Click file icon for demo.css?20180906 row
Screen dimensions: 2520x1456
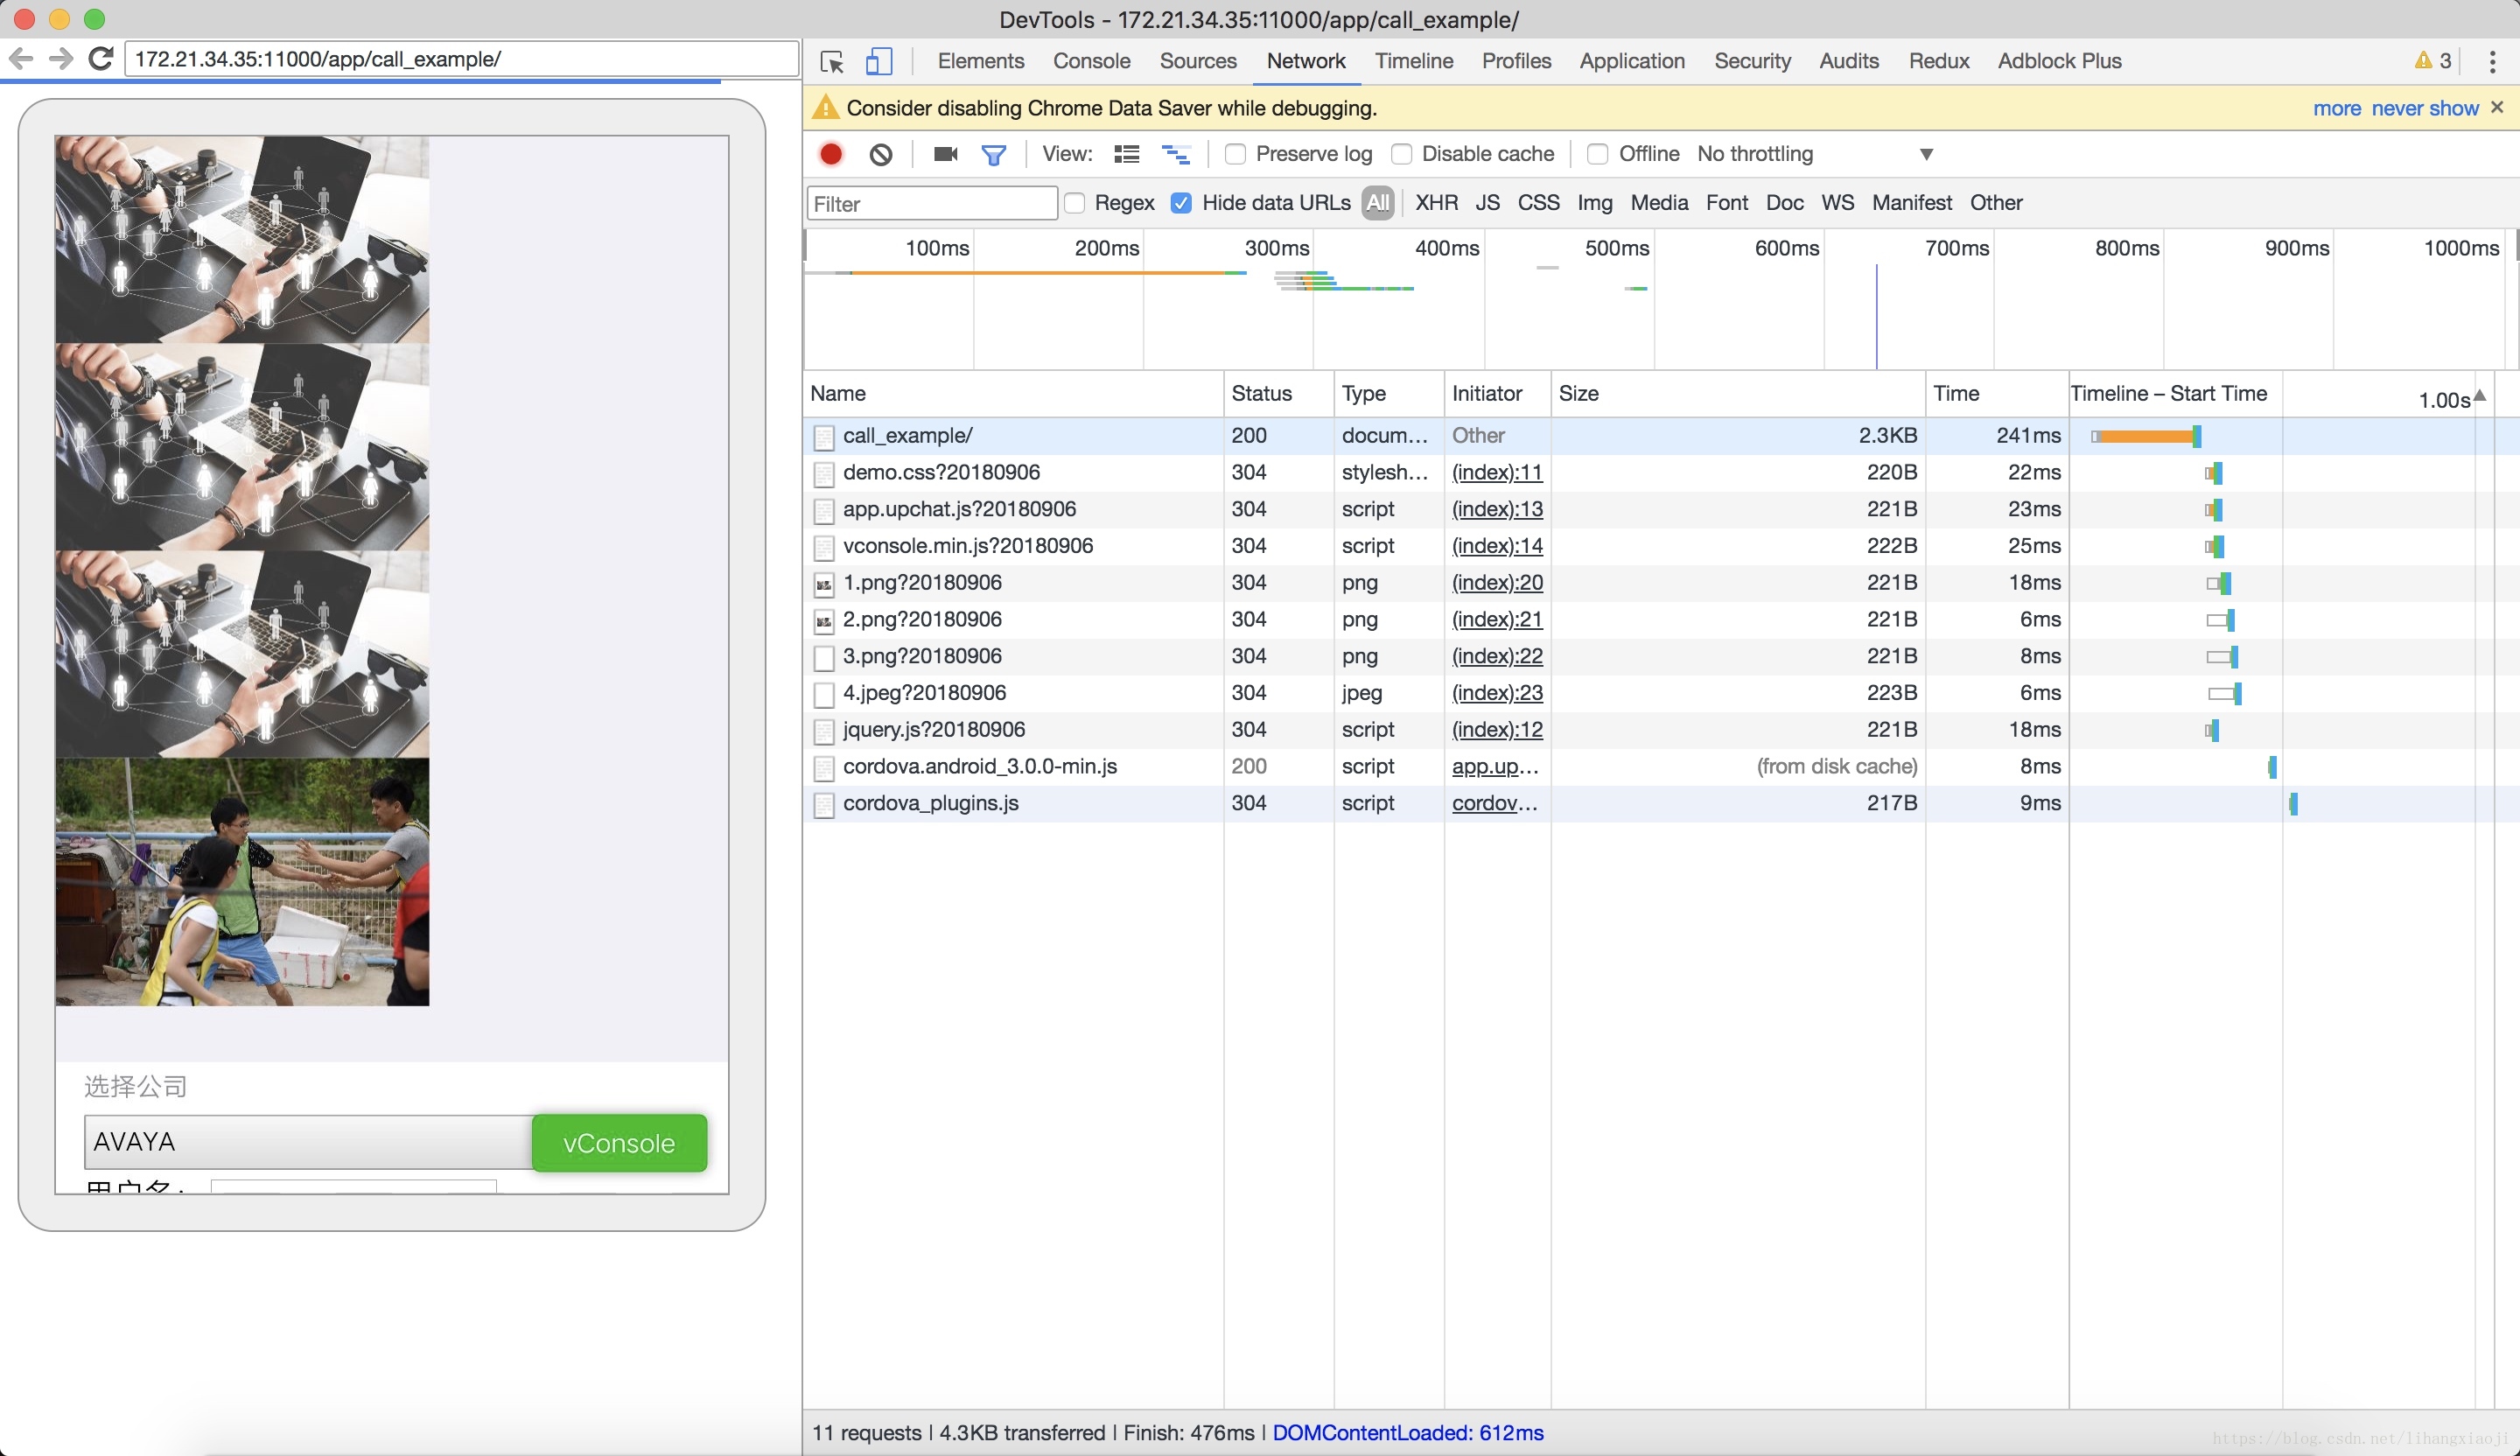click(824, 474)
